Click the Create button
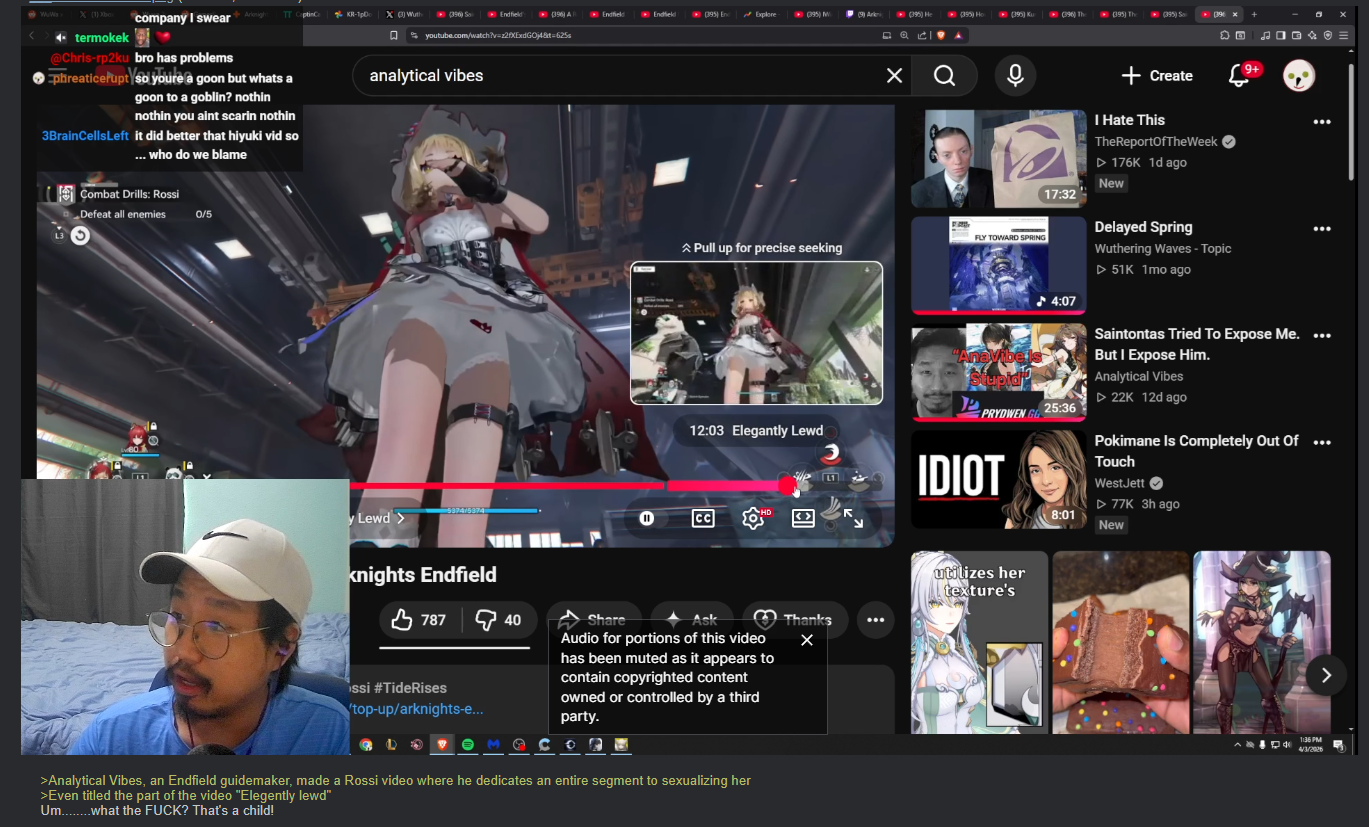Image resolution: width=1369 pixels, height=827 pixels. (x=1157, y=76)
